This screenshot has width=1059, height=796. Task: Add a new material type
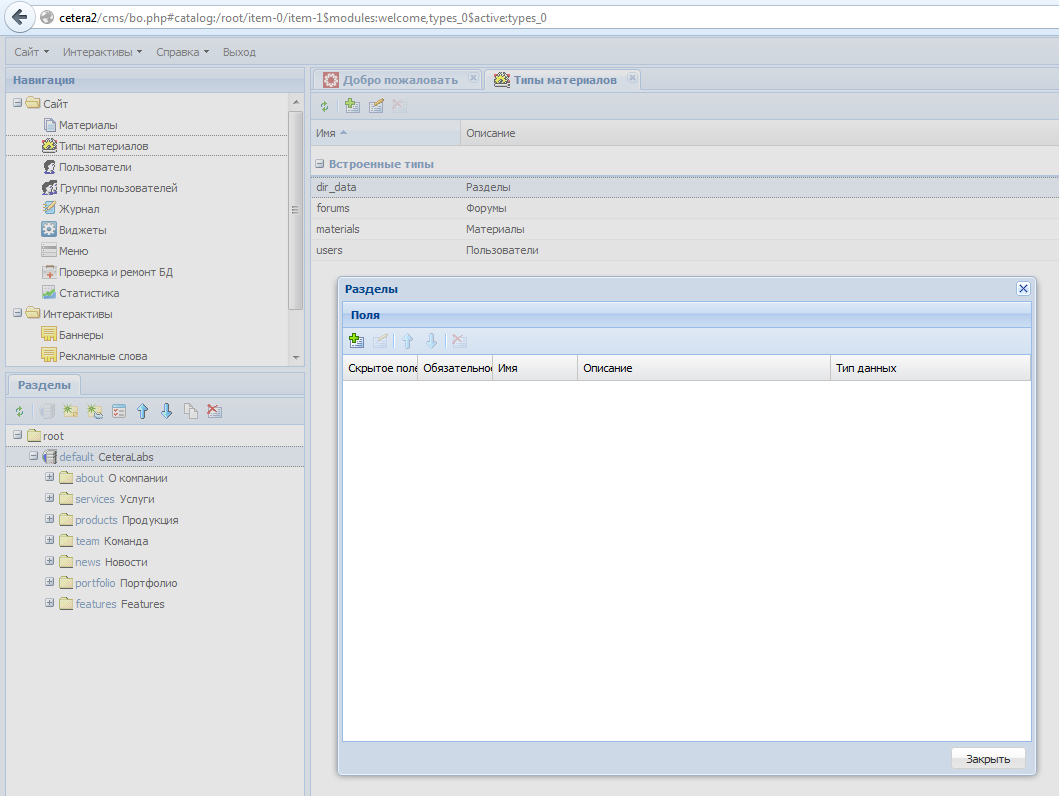352,106
